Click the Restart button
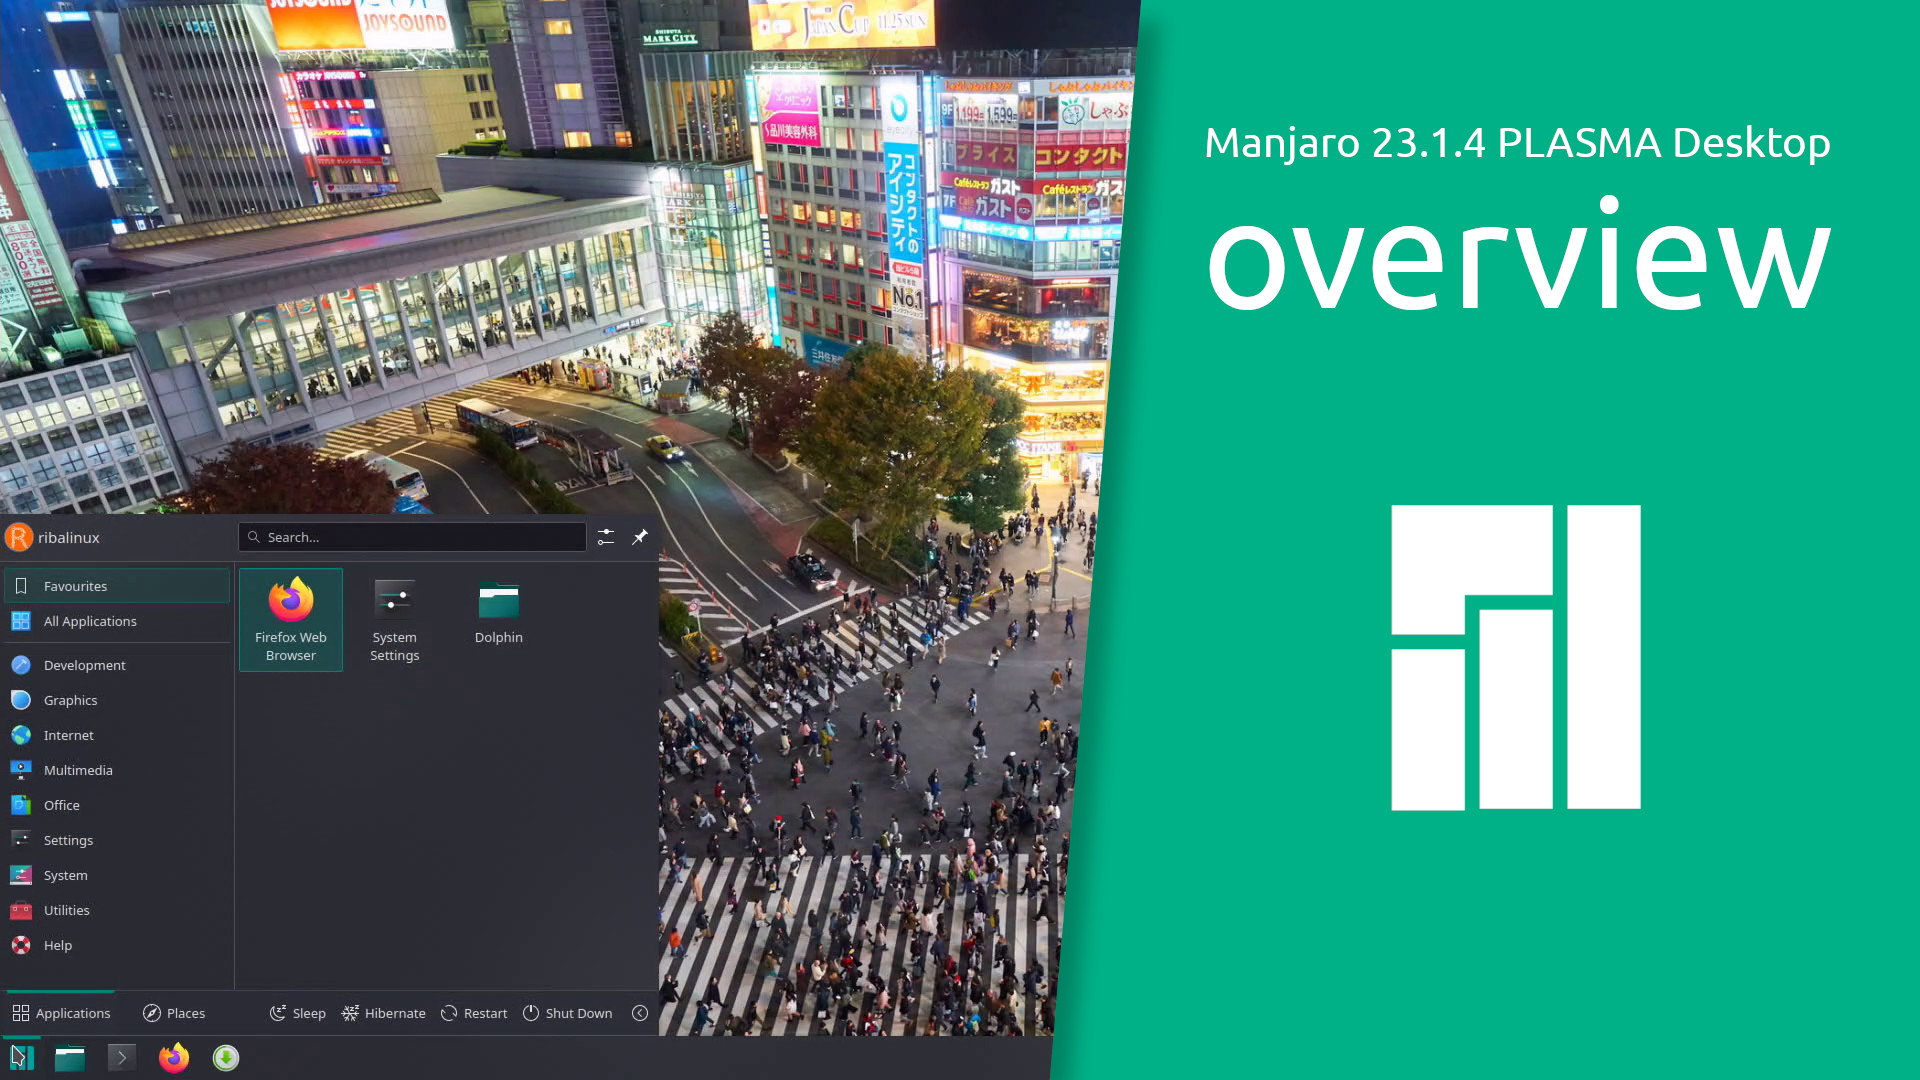1920x1080 pixels. (474, 1013)
